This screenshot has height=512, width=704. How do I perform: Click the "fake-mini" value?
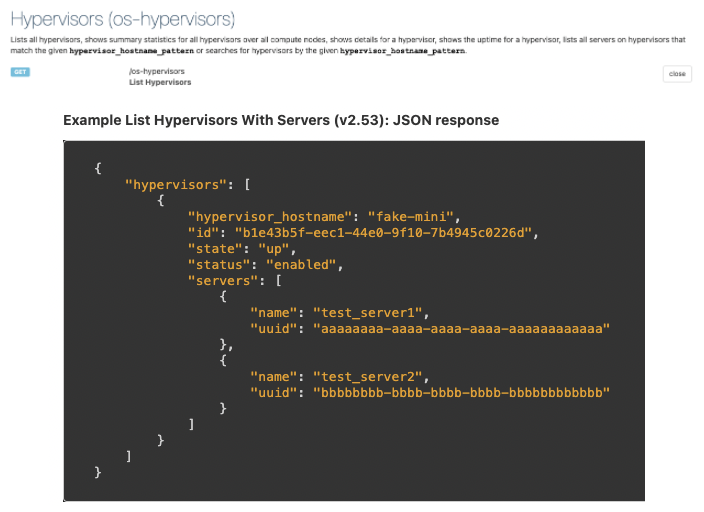coord(410,216)
